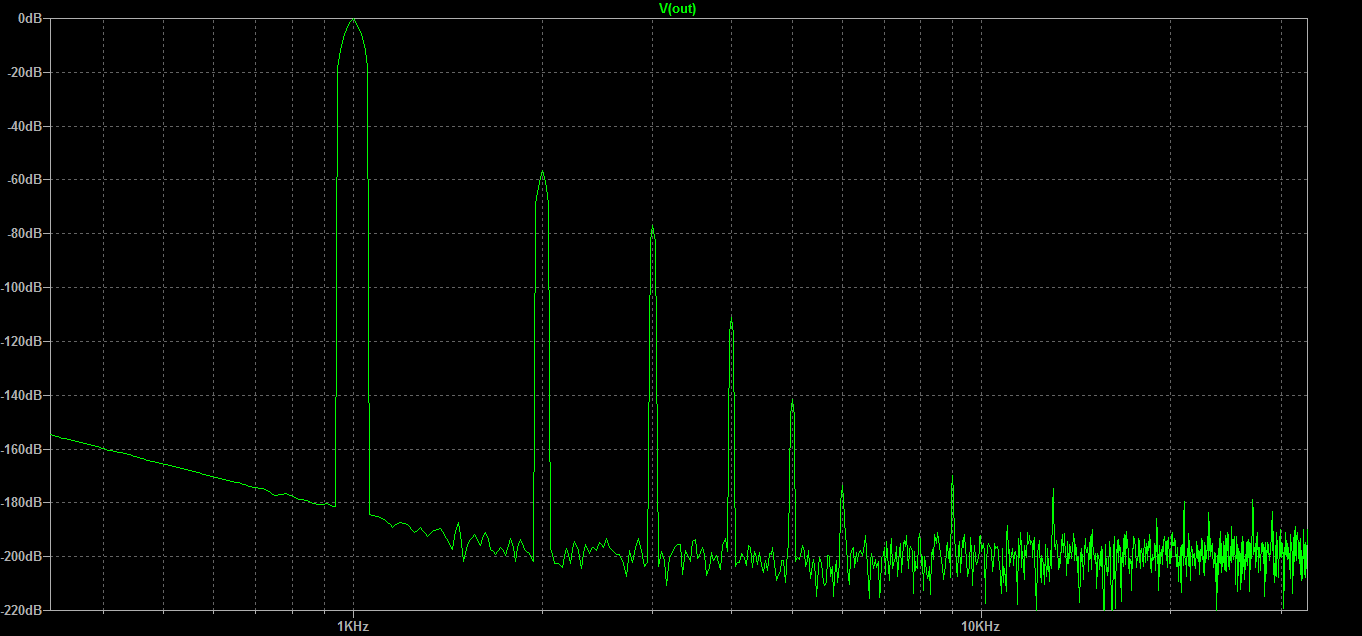Viewport: 1362px width, 636px height.
Task: Click the -180dB axis label
Action: 23,503
